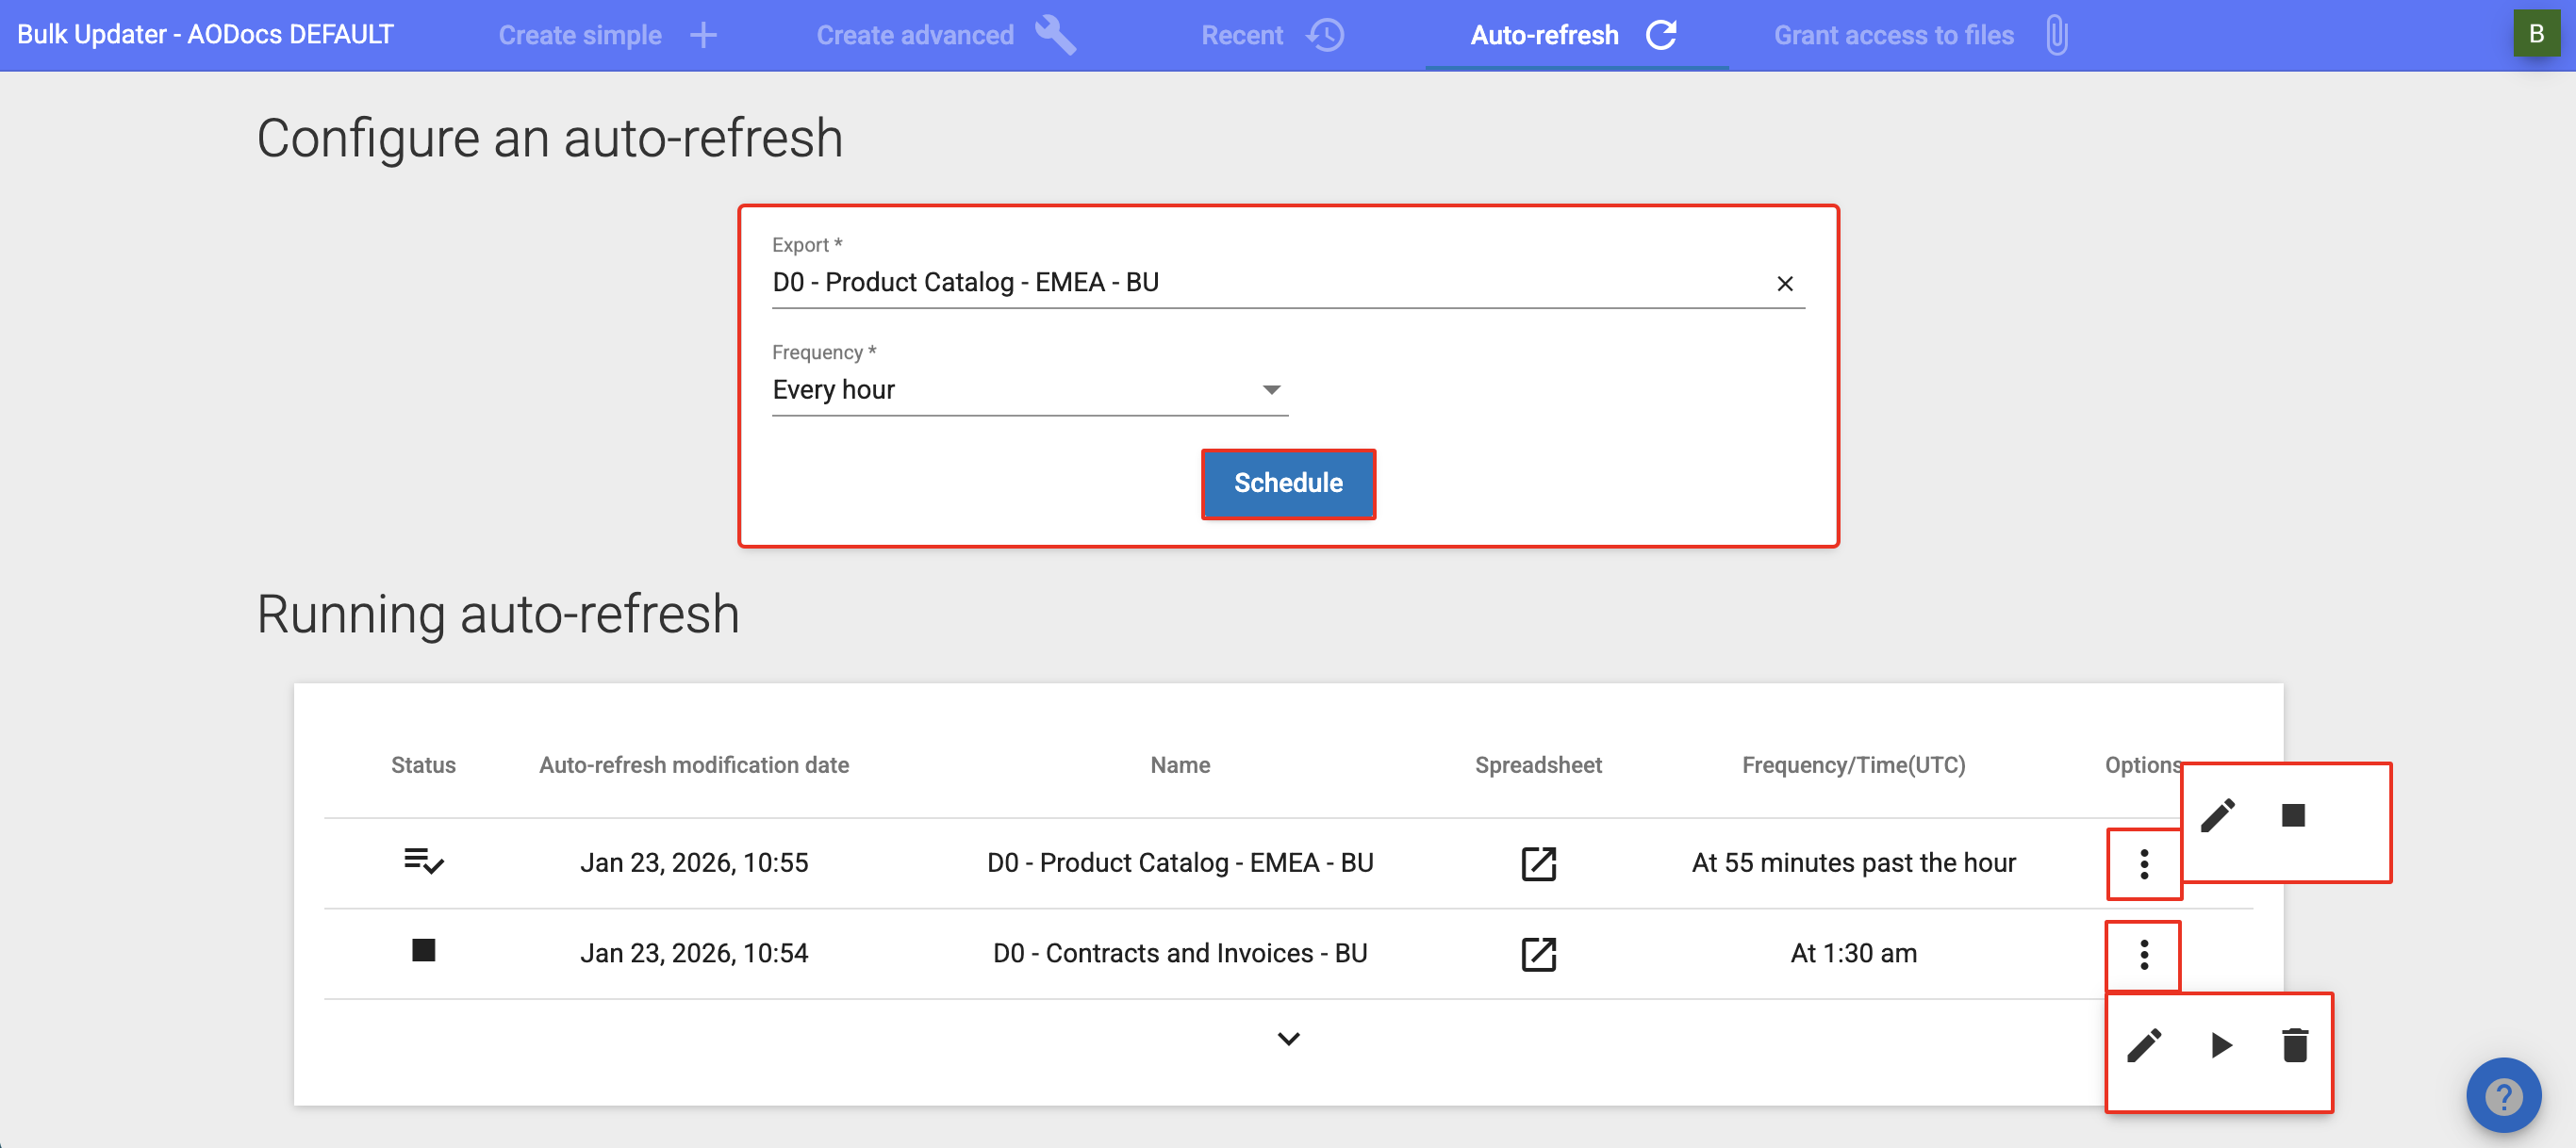
Task: Click the name D0 - Product Catalog - EMEA - BU in table
Action: [x=1180, y=863]
